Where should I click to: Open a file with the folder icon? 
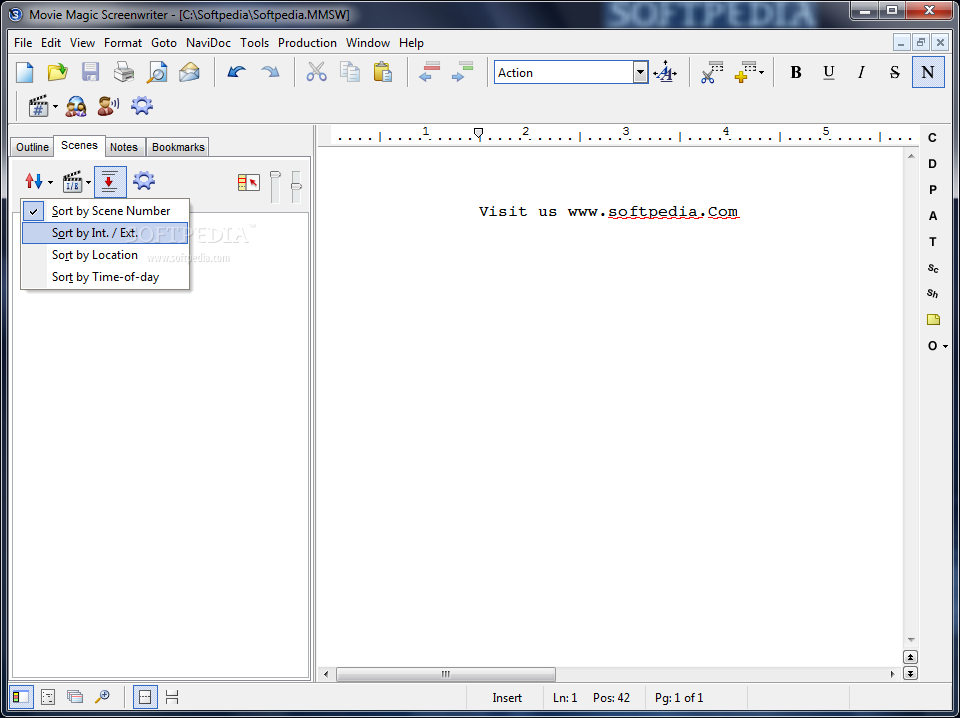pyautogui.click(x=58, y=72)
